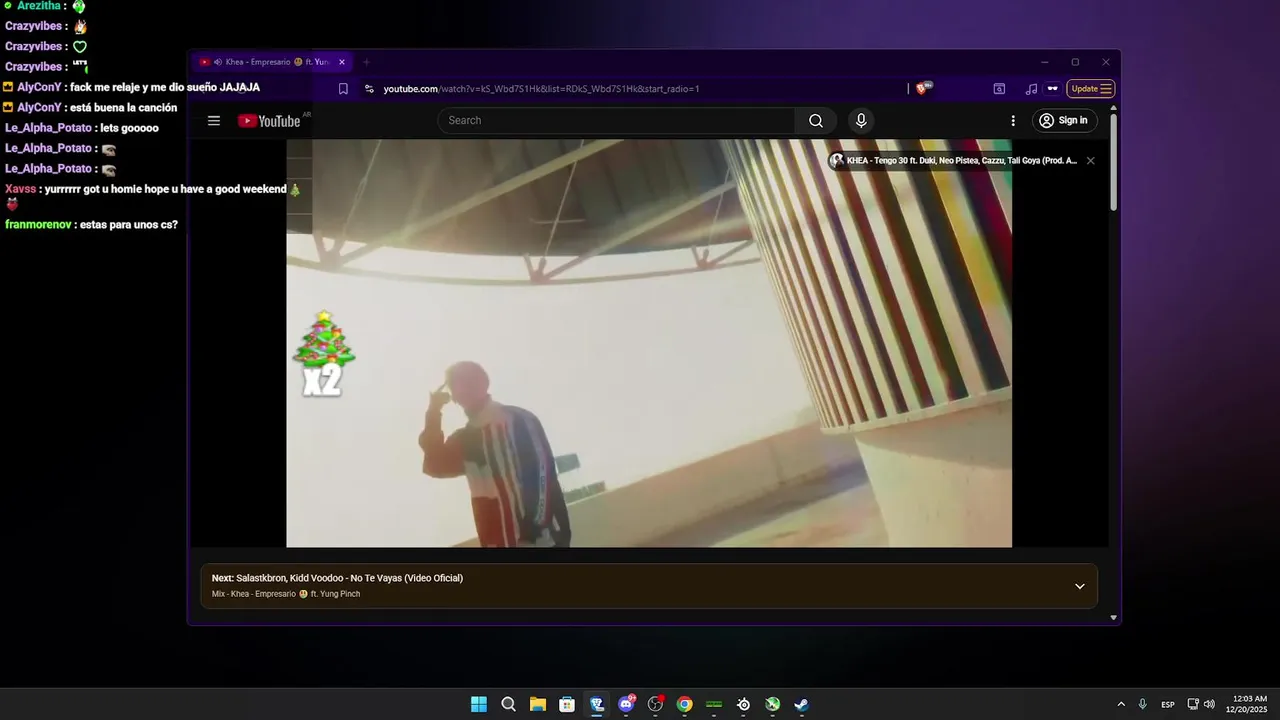1280x720 pixels.
Task: Switch to the Khea - Empresario tab
Action: point(271,62)
